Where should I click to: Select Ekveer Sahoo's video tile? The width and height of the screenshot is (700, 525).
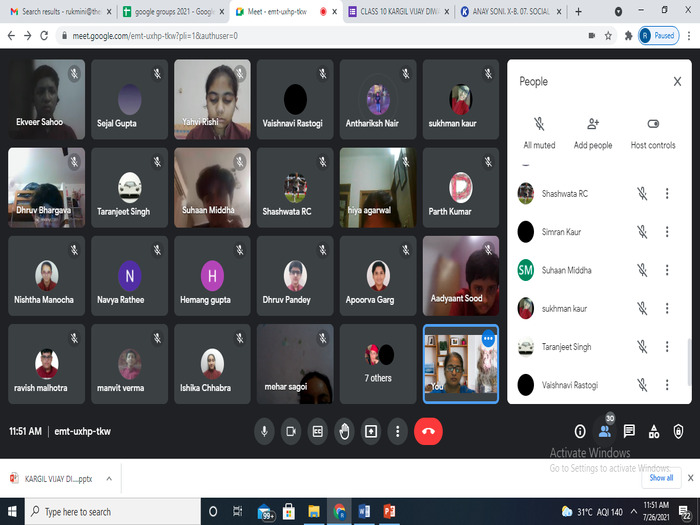coord(46,99)
